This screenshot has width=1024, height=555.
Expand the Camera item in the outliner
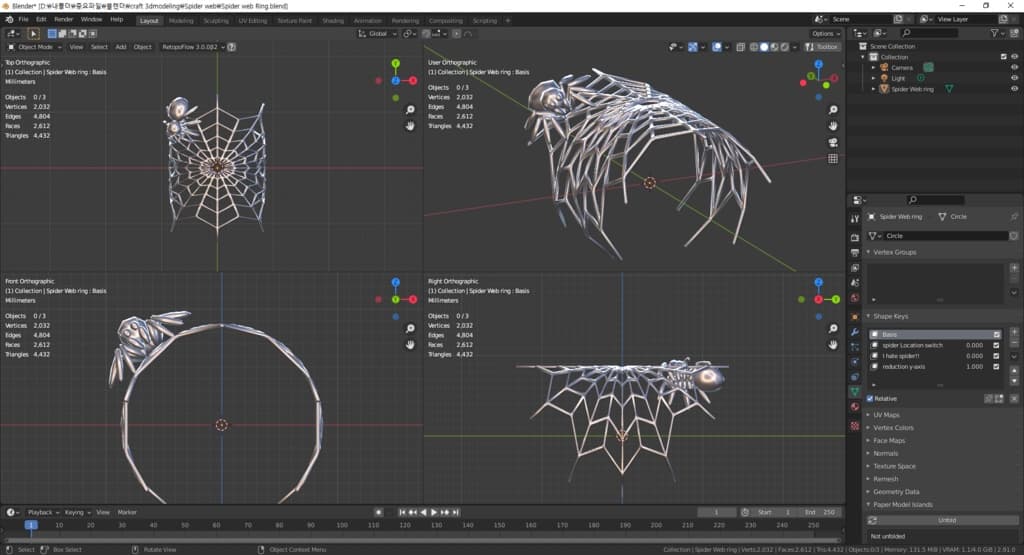[873, 67]
